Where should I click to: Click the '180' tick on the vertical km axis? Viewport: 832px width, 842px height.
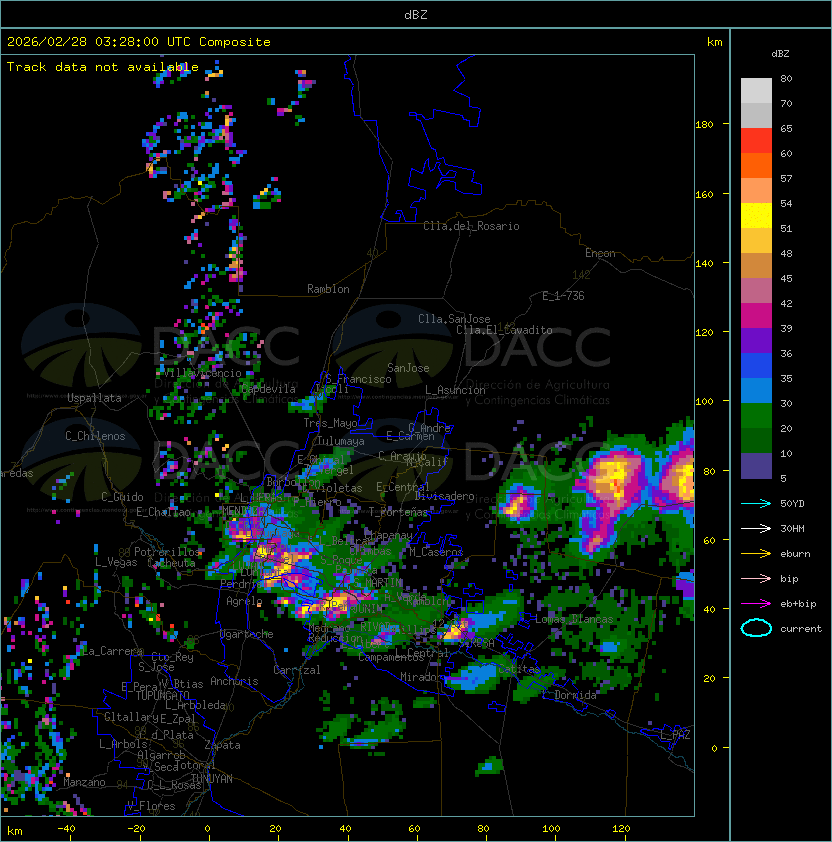coord(704,125)
